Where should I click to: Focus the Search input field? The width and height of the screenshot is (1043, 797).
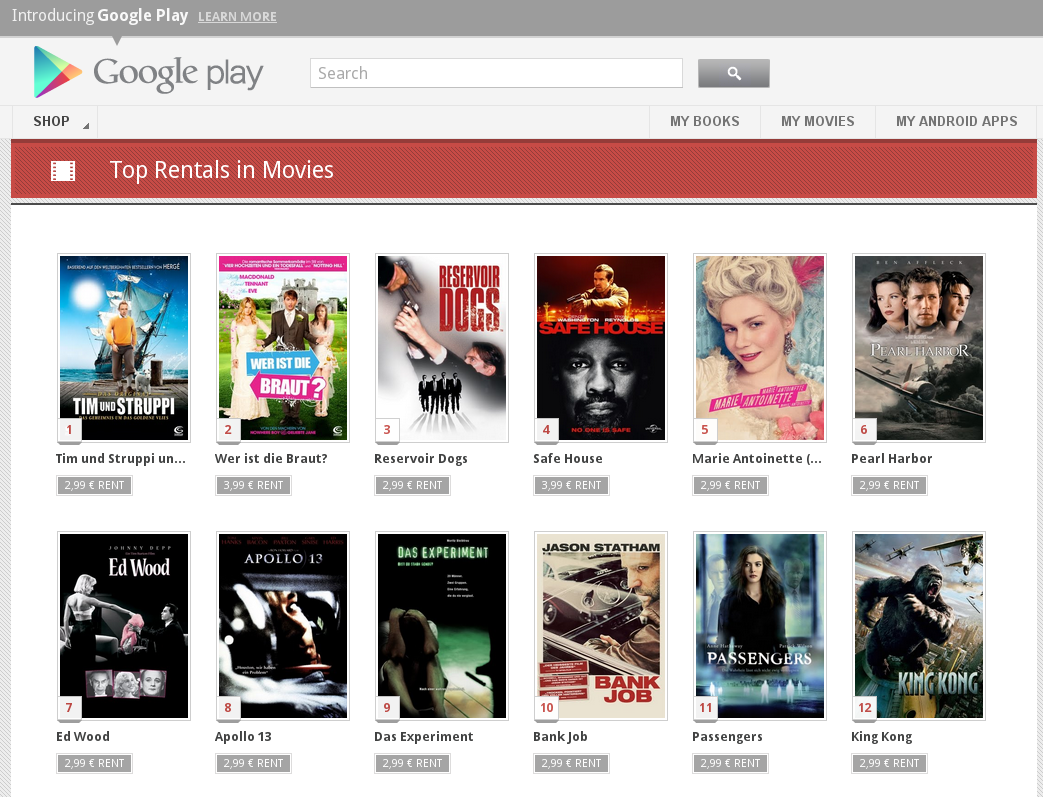point(496,73)
